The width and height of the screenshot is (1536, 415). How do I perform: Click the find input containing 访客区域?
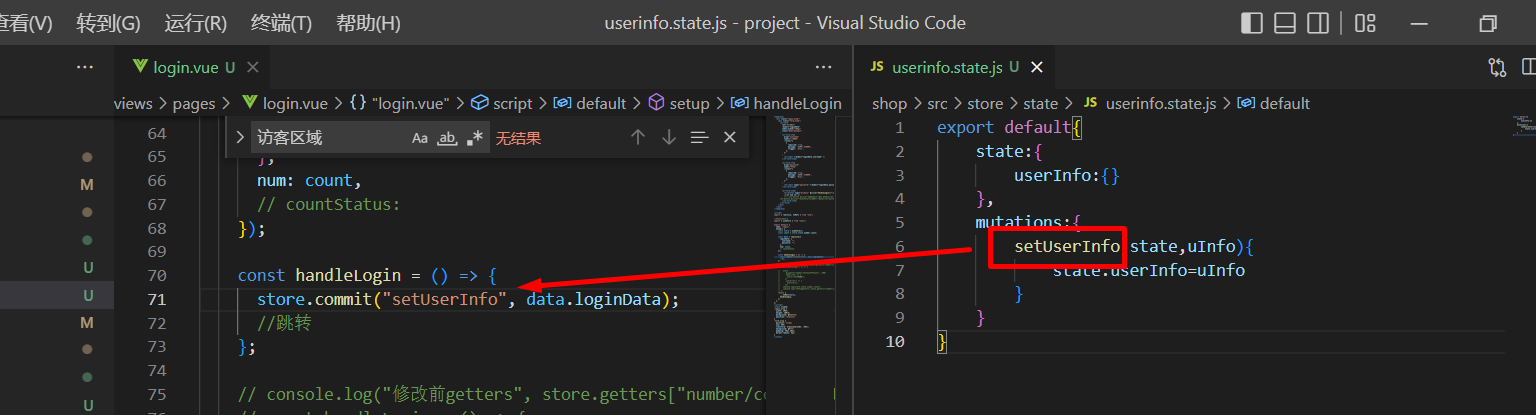[325, 138]
